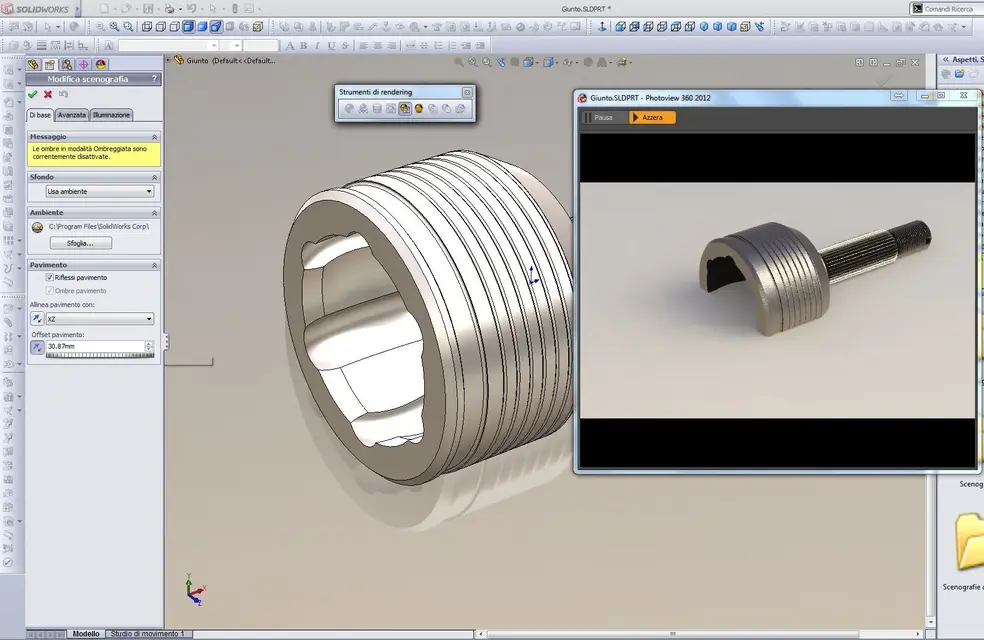
Task: Click the floor direction icon next to XZ
Action: click(37, 319)
